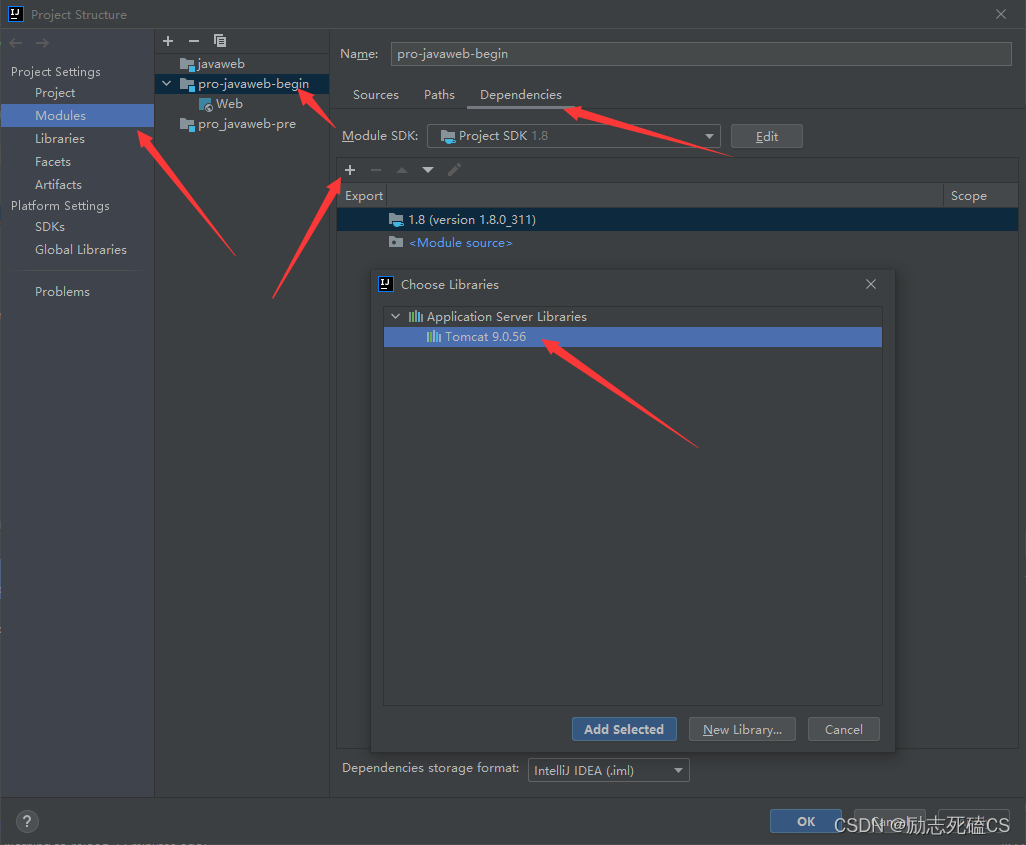Select pro-javaweb-begin module
This screenshot has width=1026, height=845.
coord(242,84)
